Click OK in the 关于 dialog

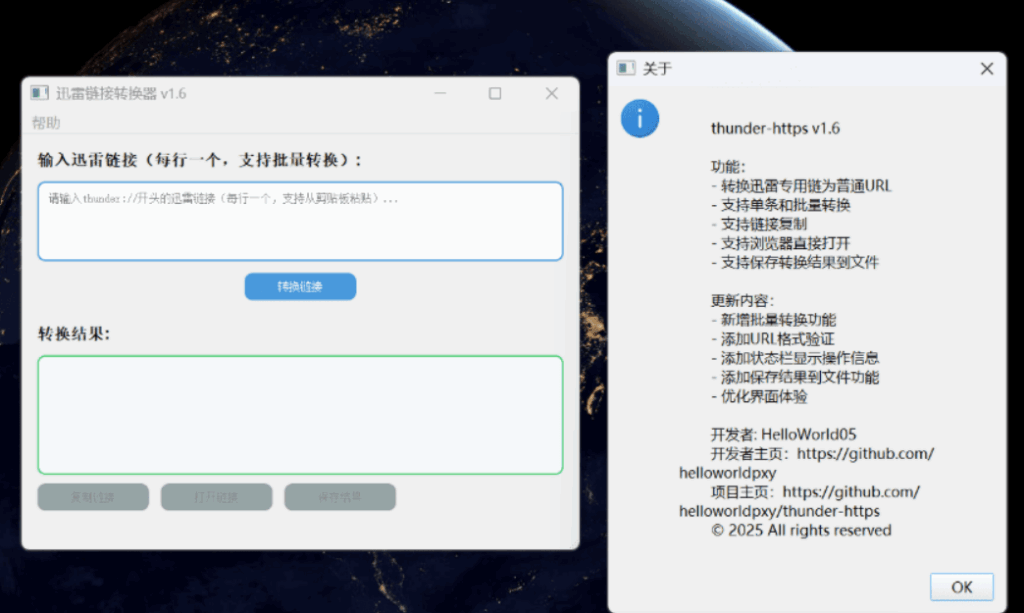pos(961,587)
